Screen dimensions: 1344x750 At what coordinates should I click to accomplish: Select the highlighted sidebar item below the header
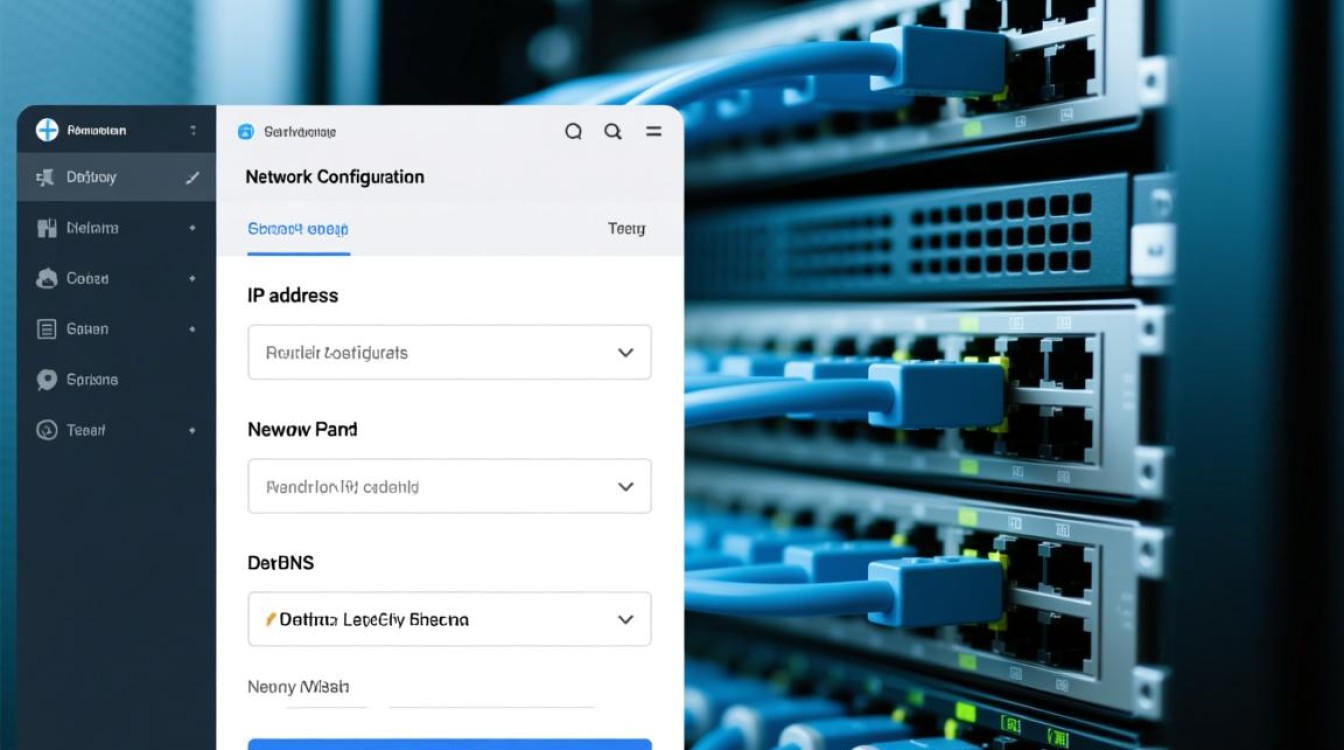pyautogui.click(x=116, y=178)
